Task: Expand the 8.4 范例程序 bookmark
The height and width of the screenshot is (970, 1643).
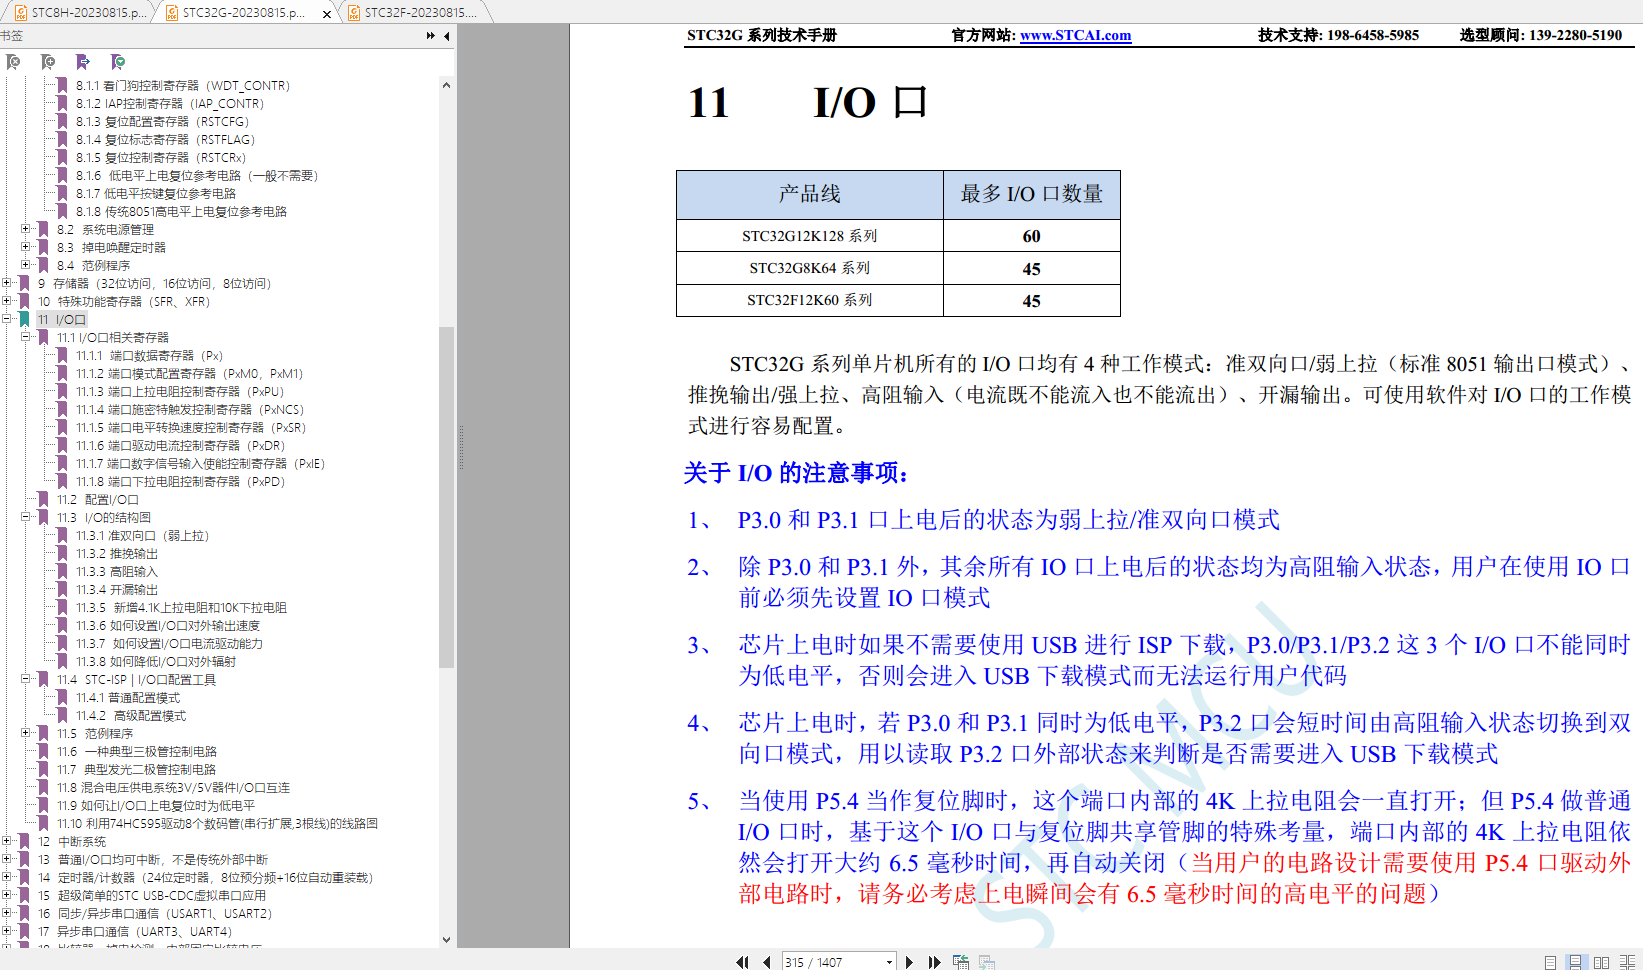Action: point(26,265)
